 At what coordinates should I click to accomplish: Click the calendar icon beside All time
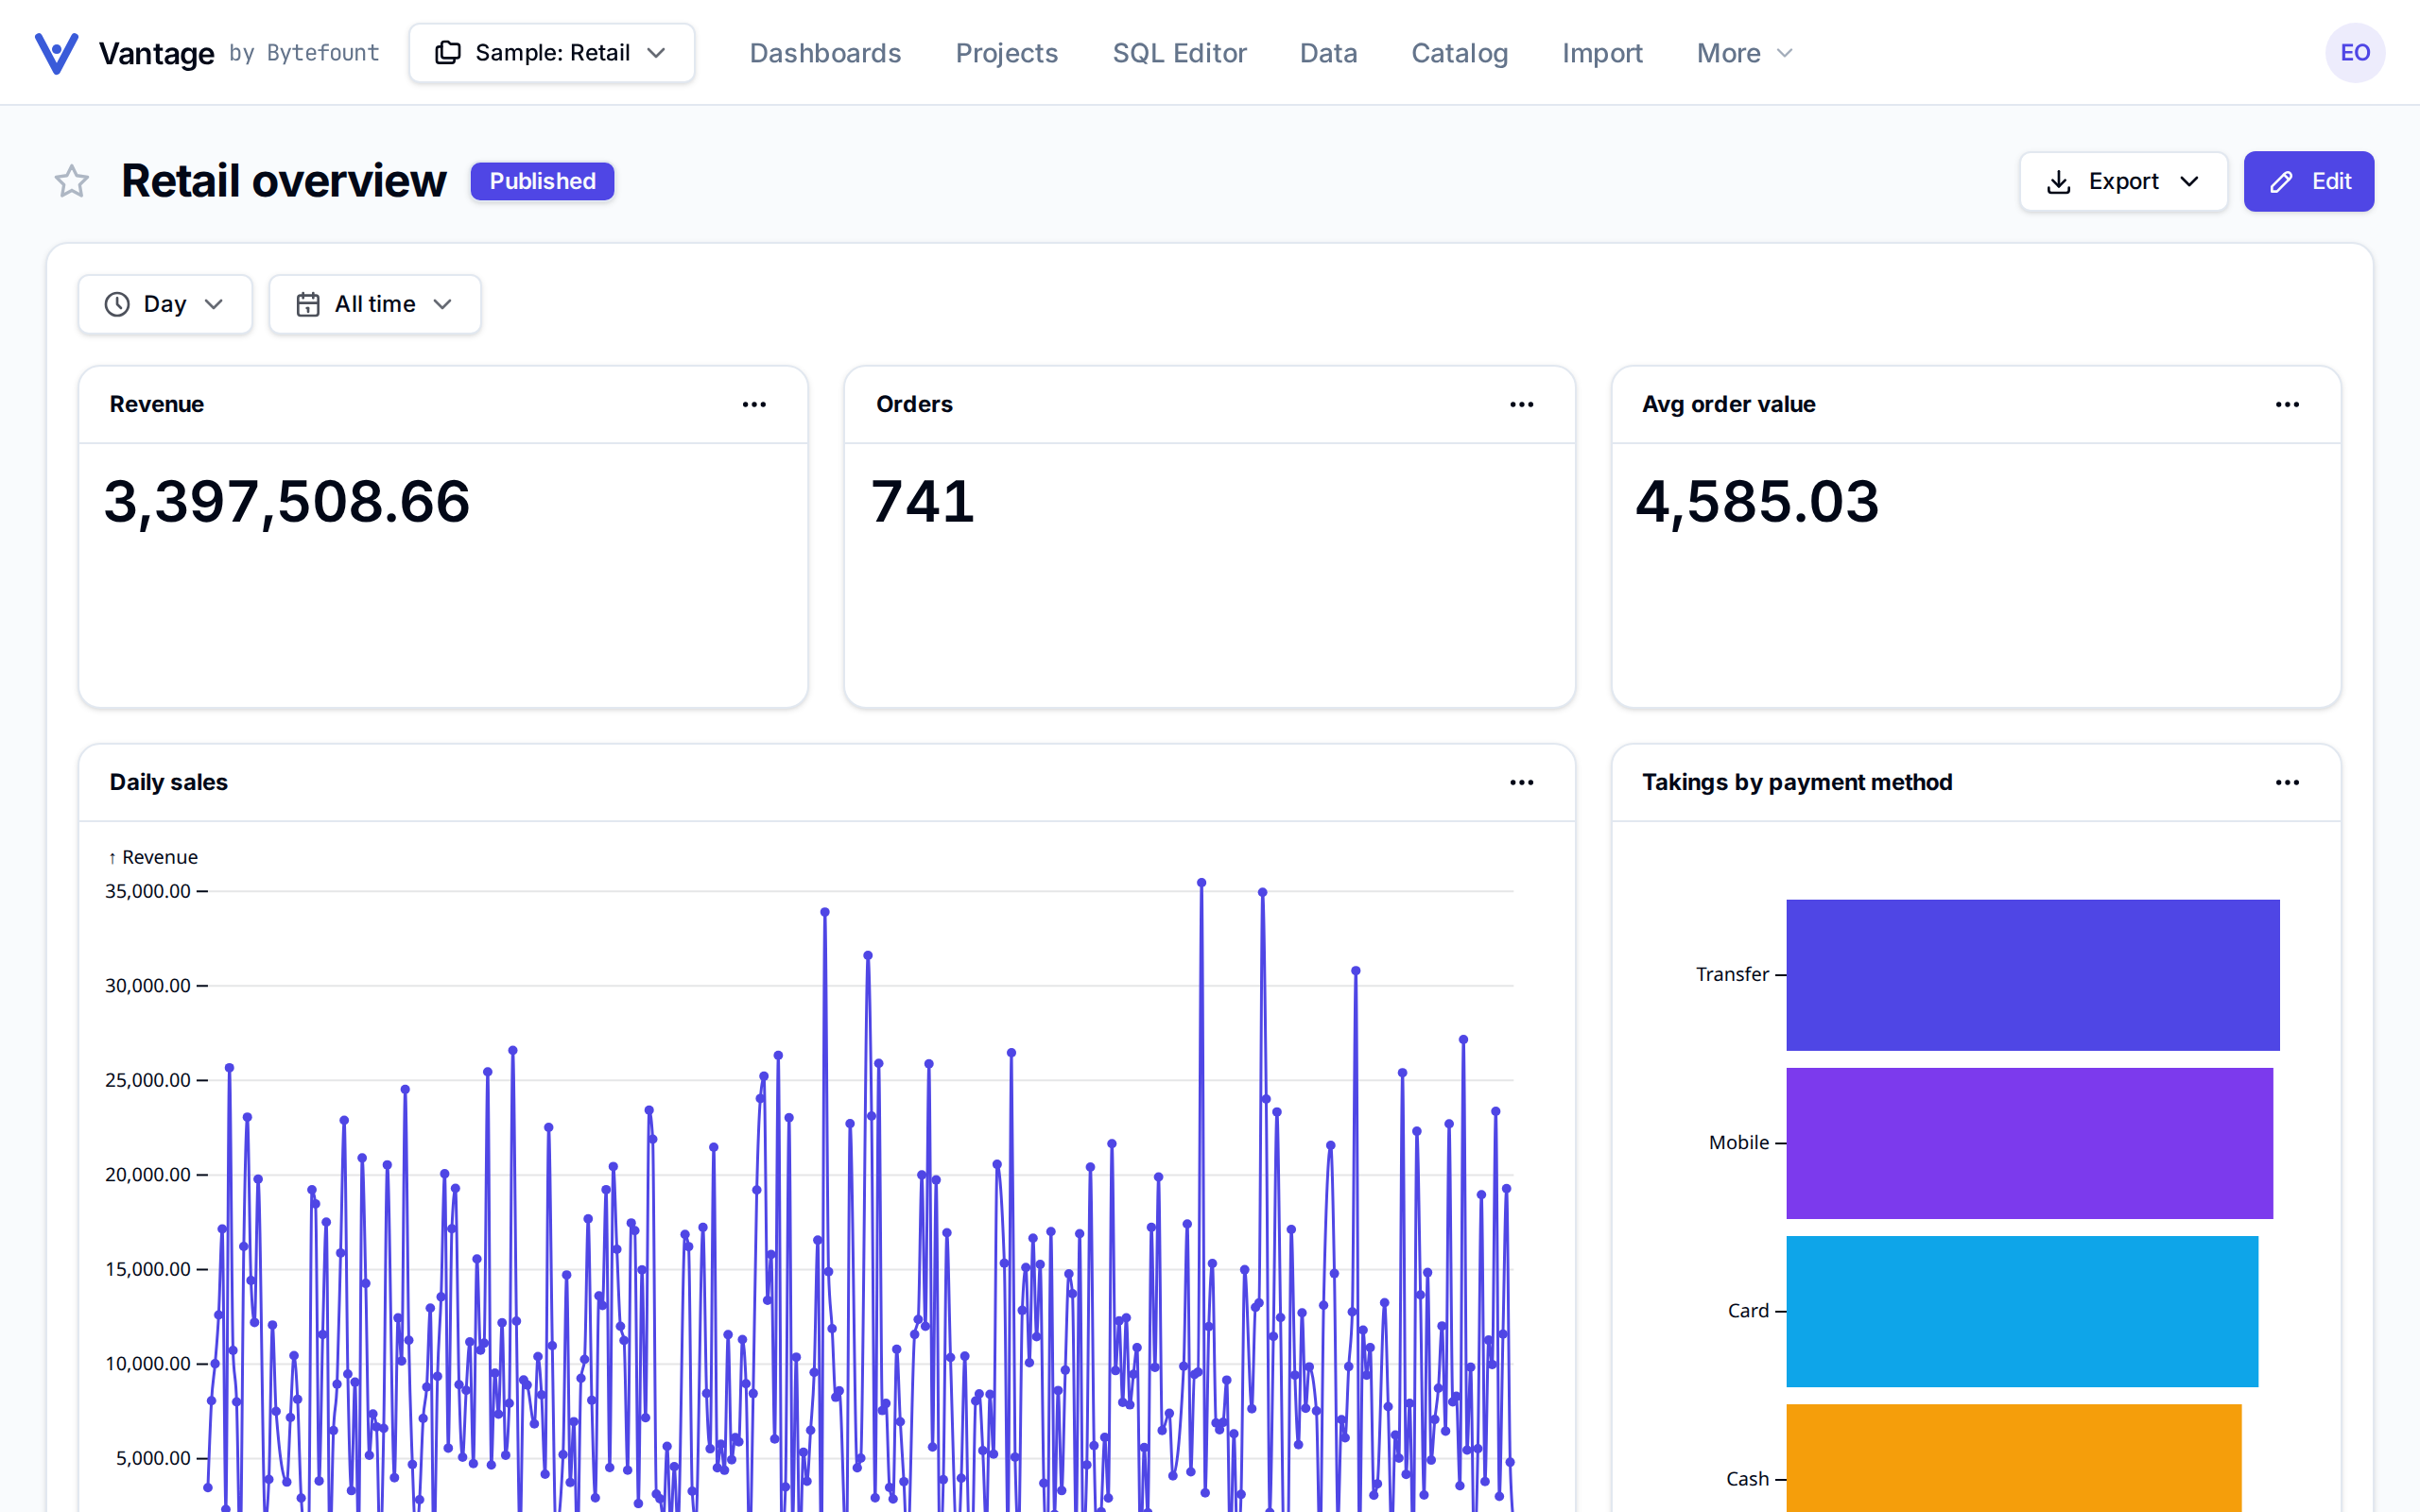point(308,304)
